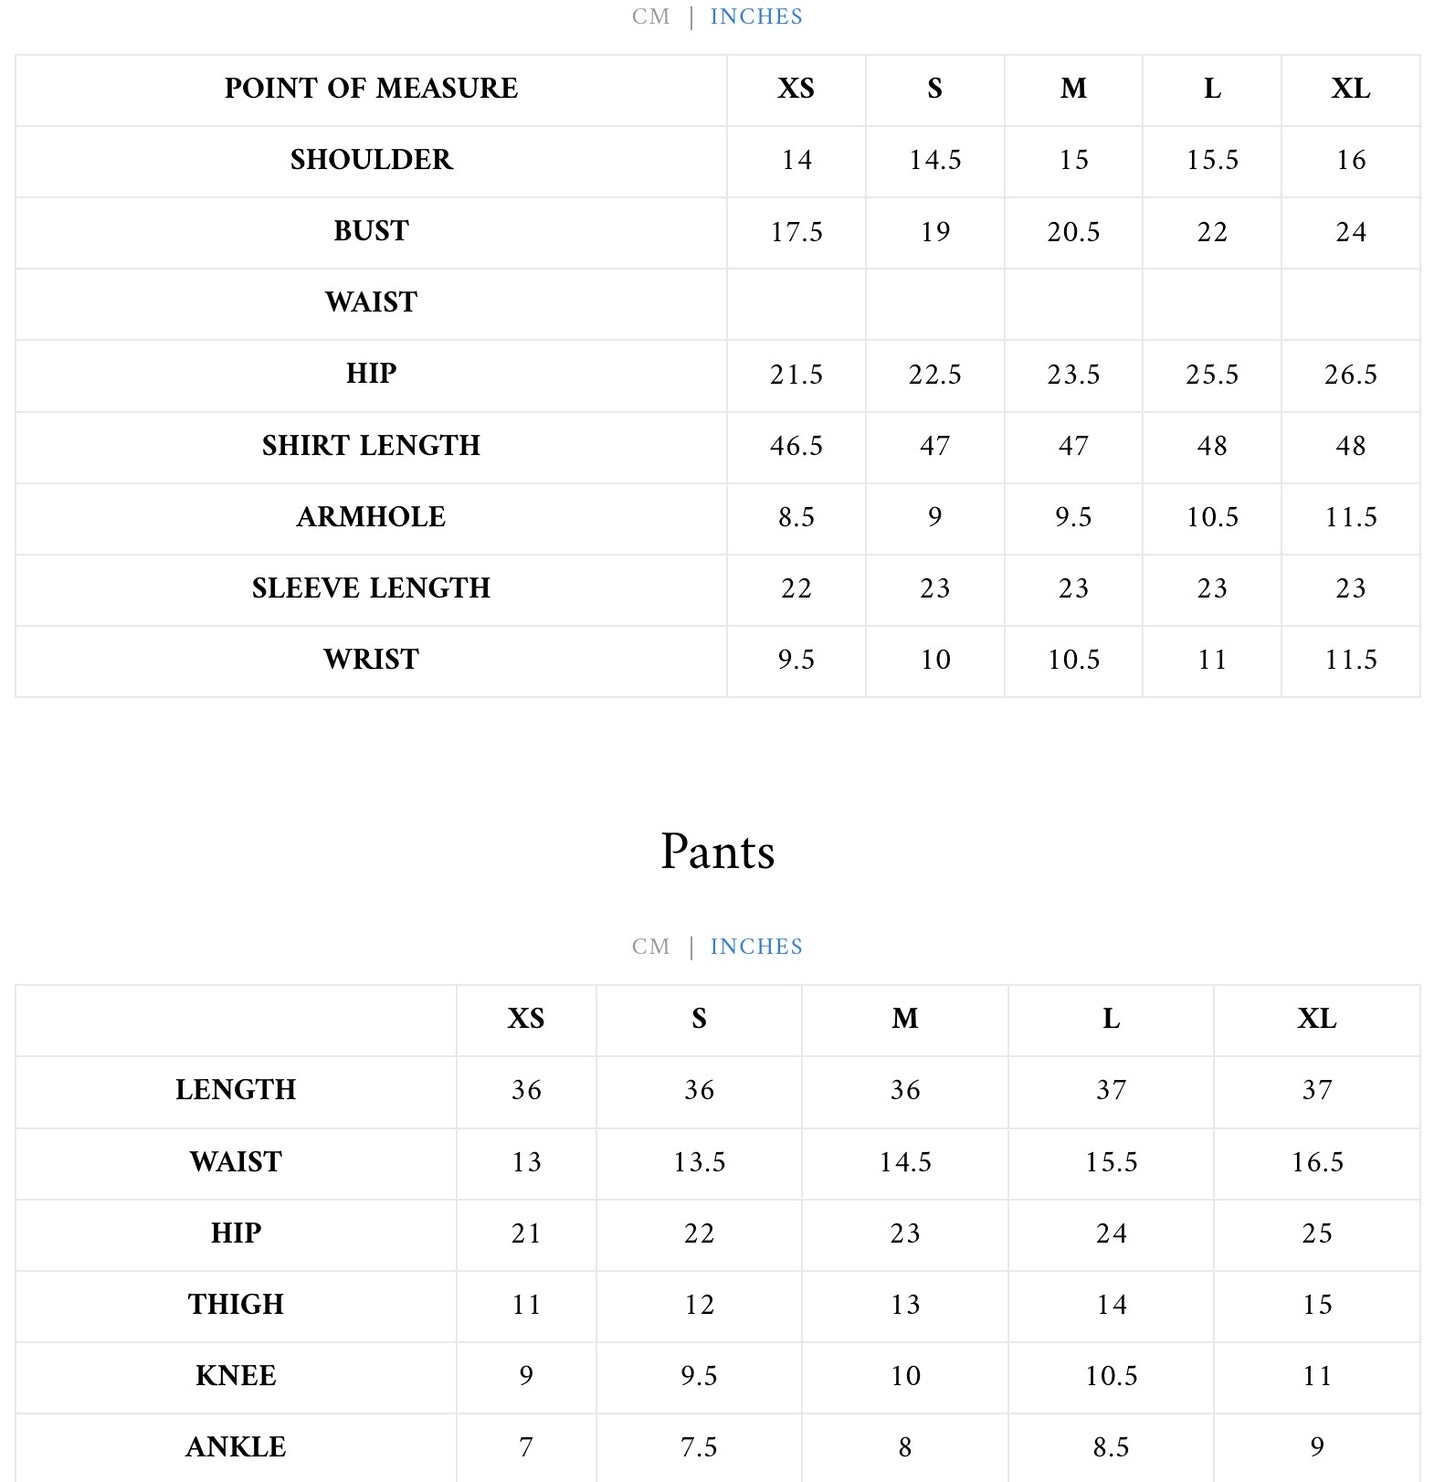The height and width of the screenshot is (1482, 1445).
Task: Click the Pants section heading
Action: click(x=718, y=852)
